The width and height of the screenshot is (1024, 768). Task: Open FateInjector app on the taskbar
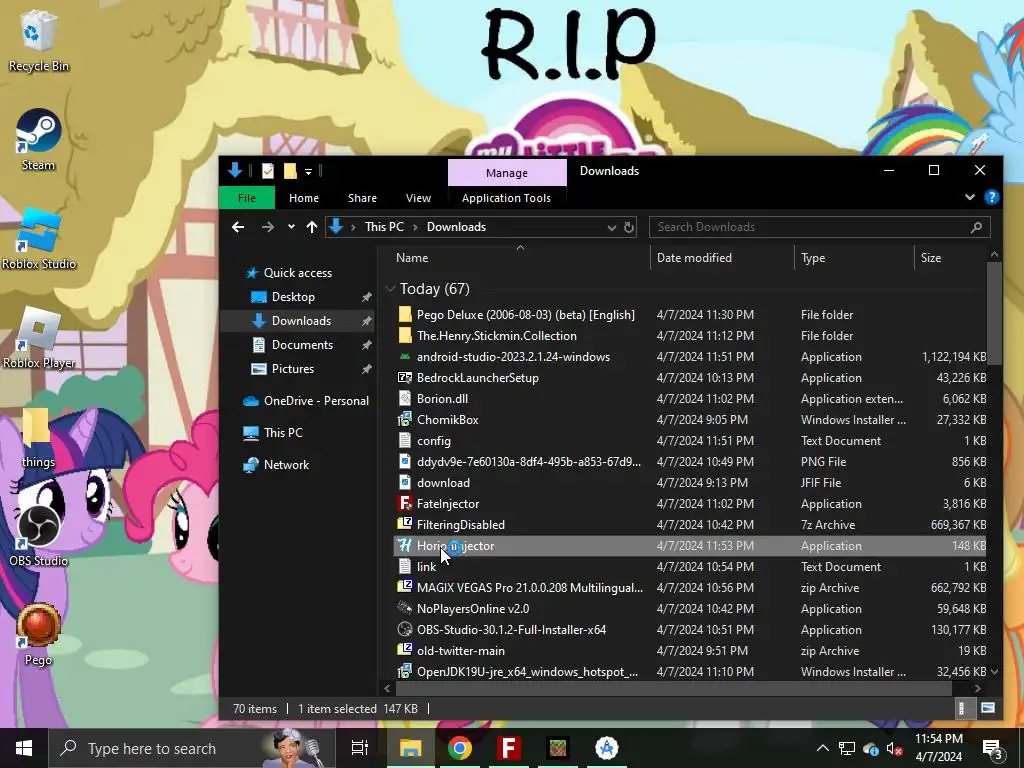[509, 748]
